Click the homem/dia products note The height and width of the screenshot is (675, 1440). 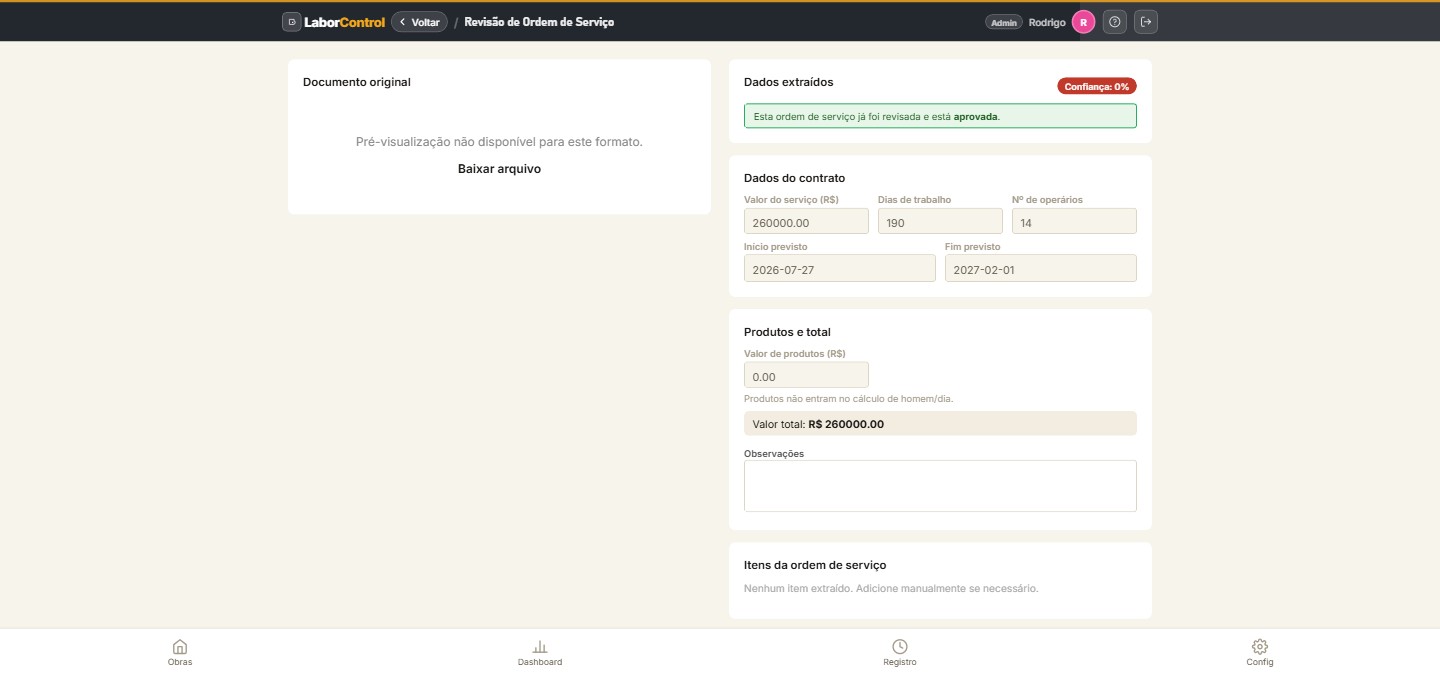pyautogui.click(x=849, y=398)
